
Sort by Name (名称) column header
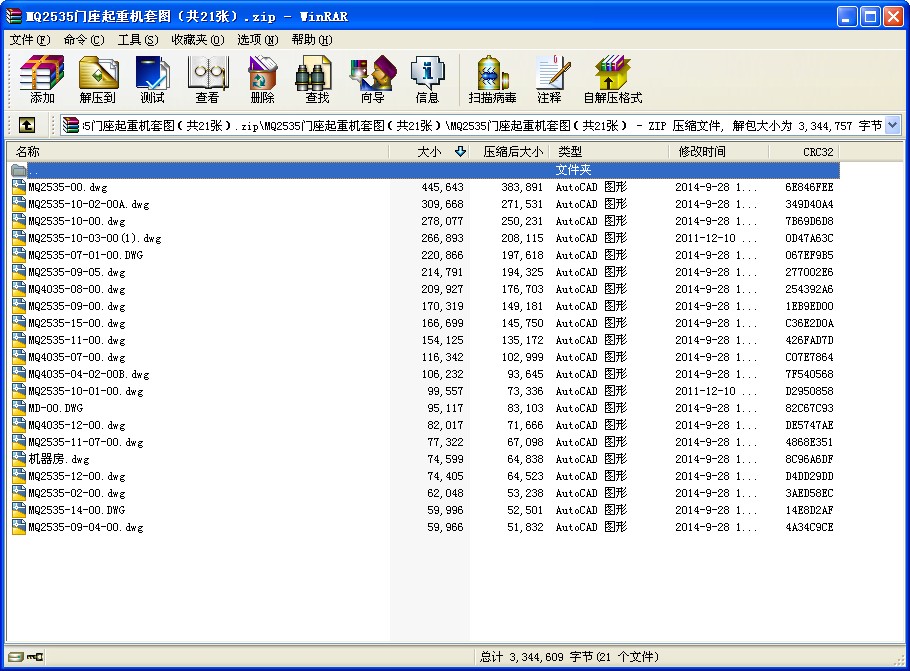pos(197,151)
